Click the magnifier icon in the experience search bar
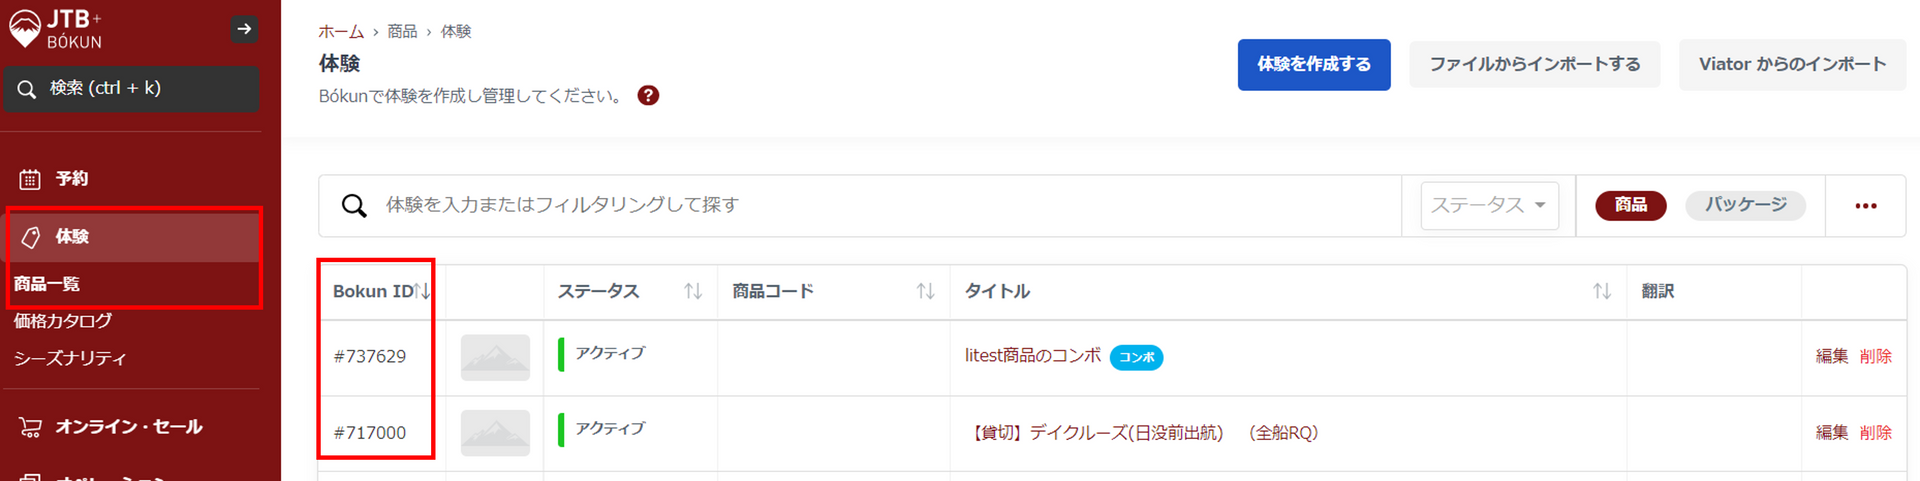Image resolution: width=1920 pixels, height=481 pixels. pos(354,206)
